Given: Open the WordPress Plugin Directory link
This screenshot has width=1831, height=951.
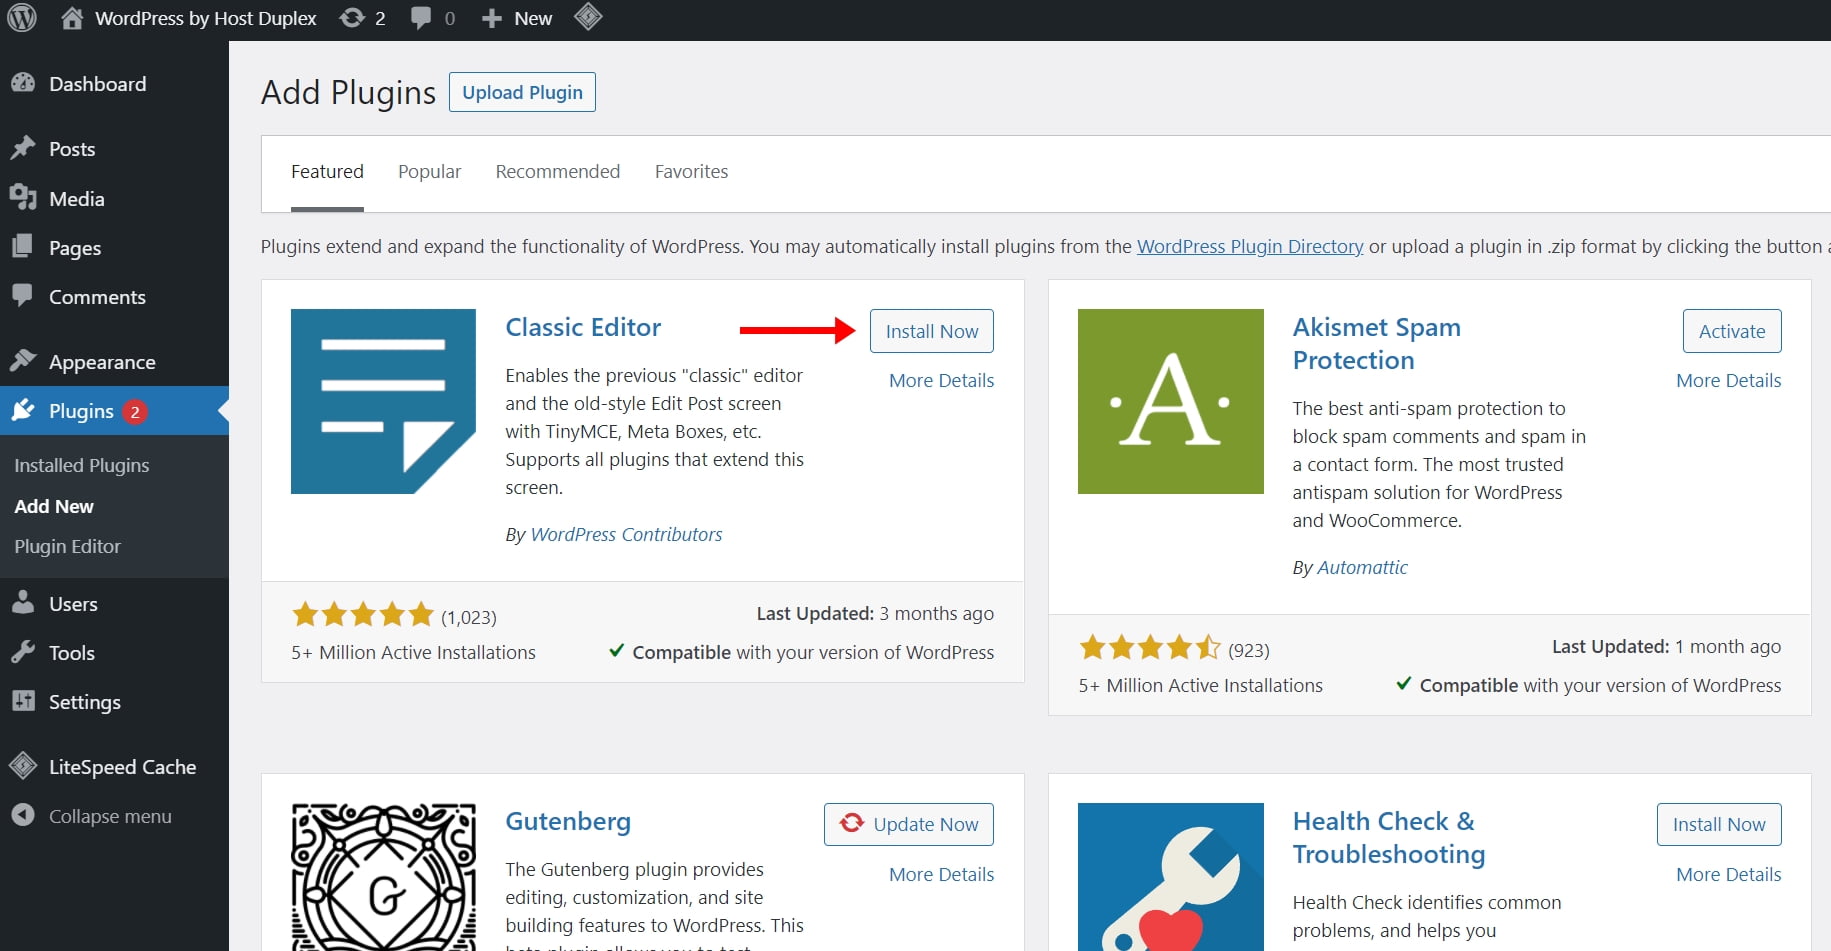Looking at the screenshot, I should click(x=1250, y=246).
